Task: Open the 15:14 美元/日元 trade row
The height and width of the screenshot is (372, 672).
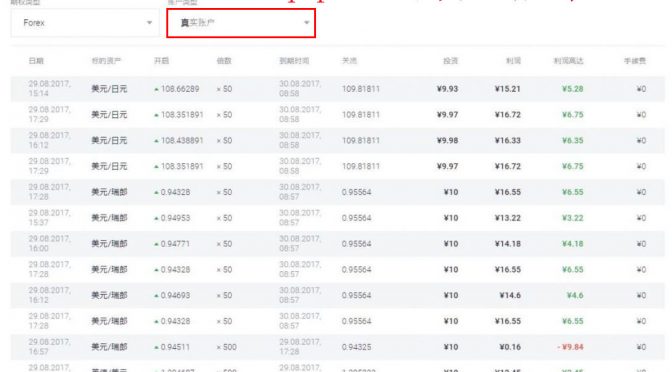Action: click(x=338, y=89)
